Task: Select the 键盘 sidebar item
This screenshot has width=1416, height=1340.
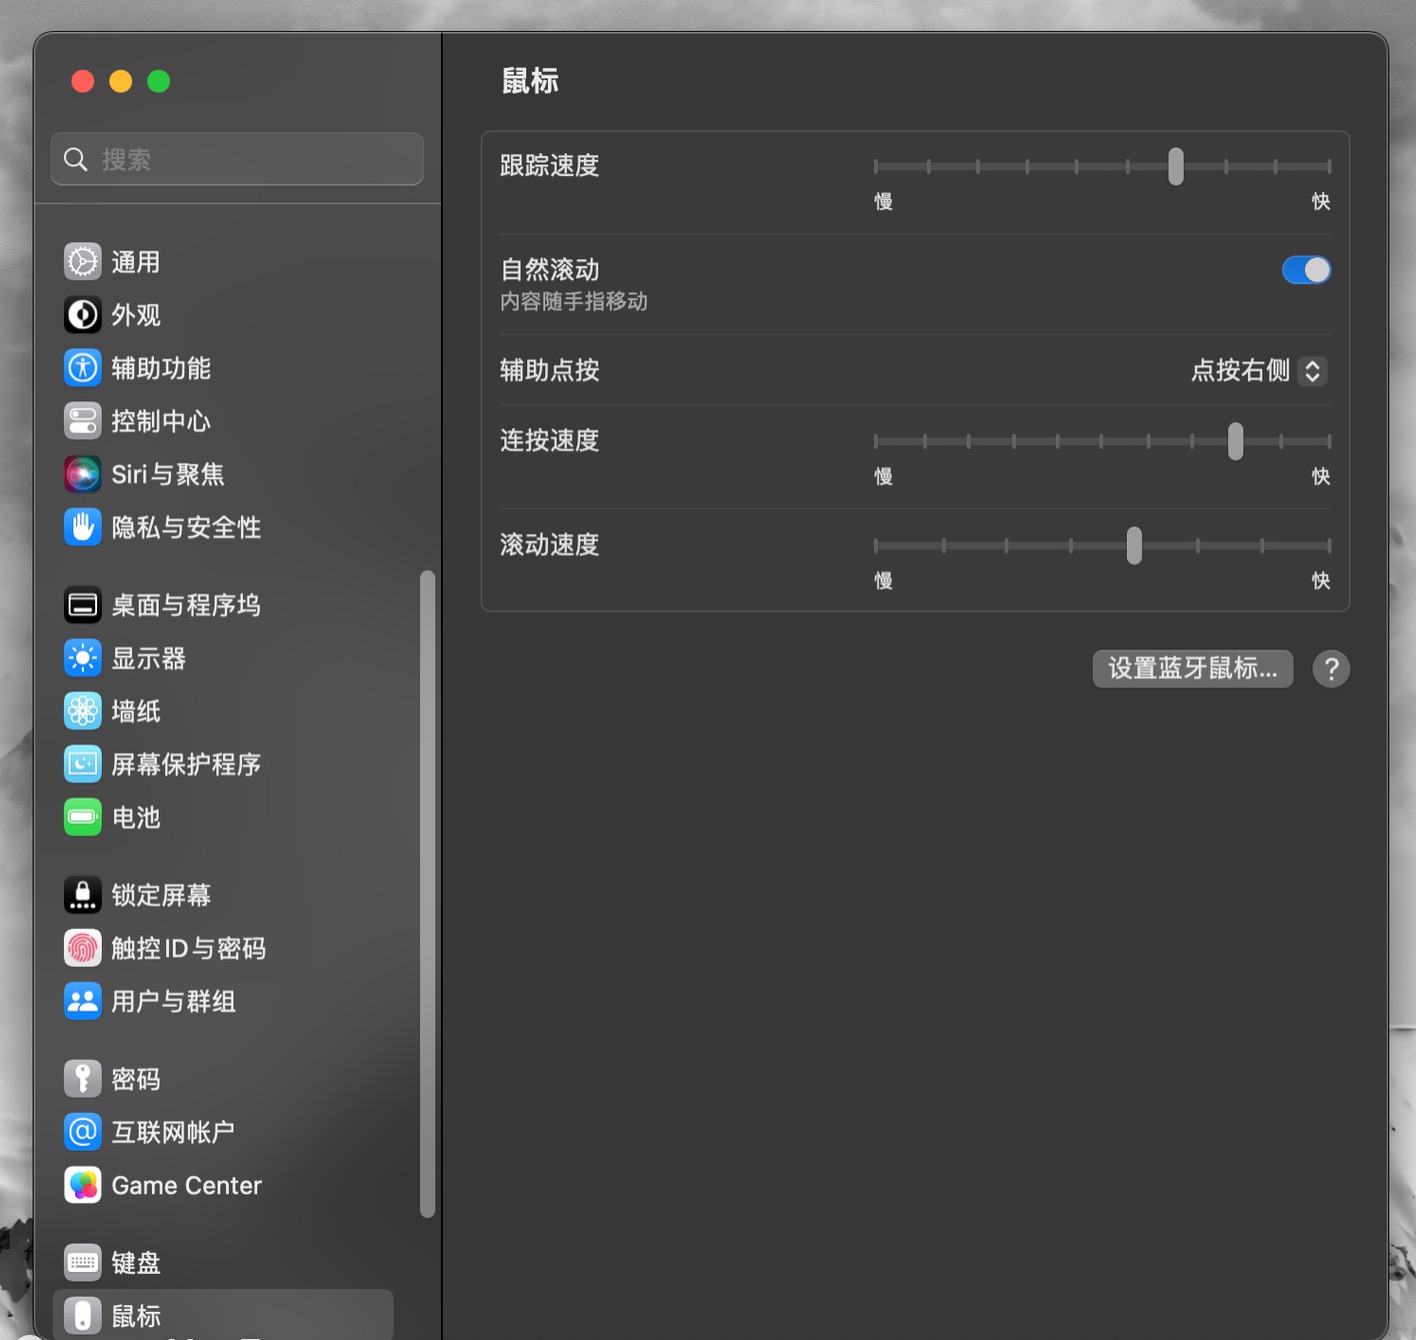Action: pyautogui.click(x=135, y=1262)
